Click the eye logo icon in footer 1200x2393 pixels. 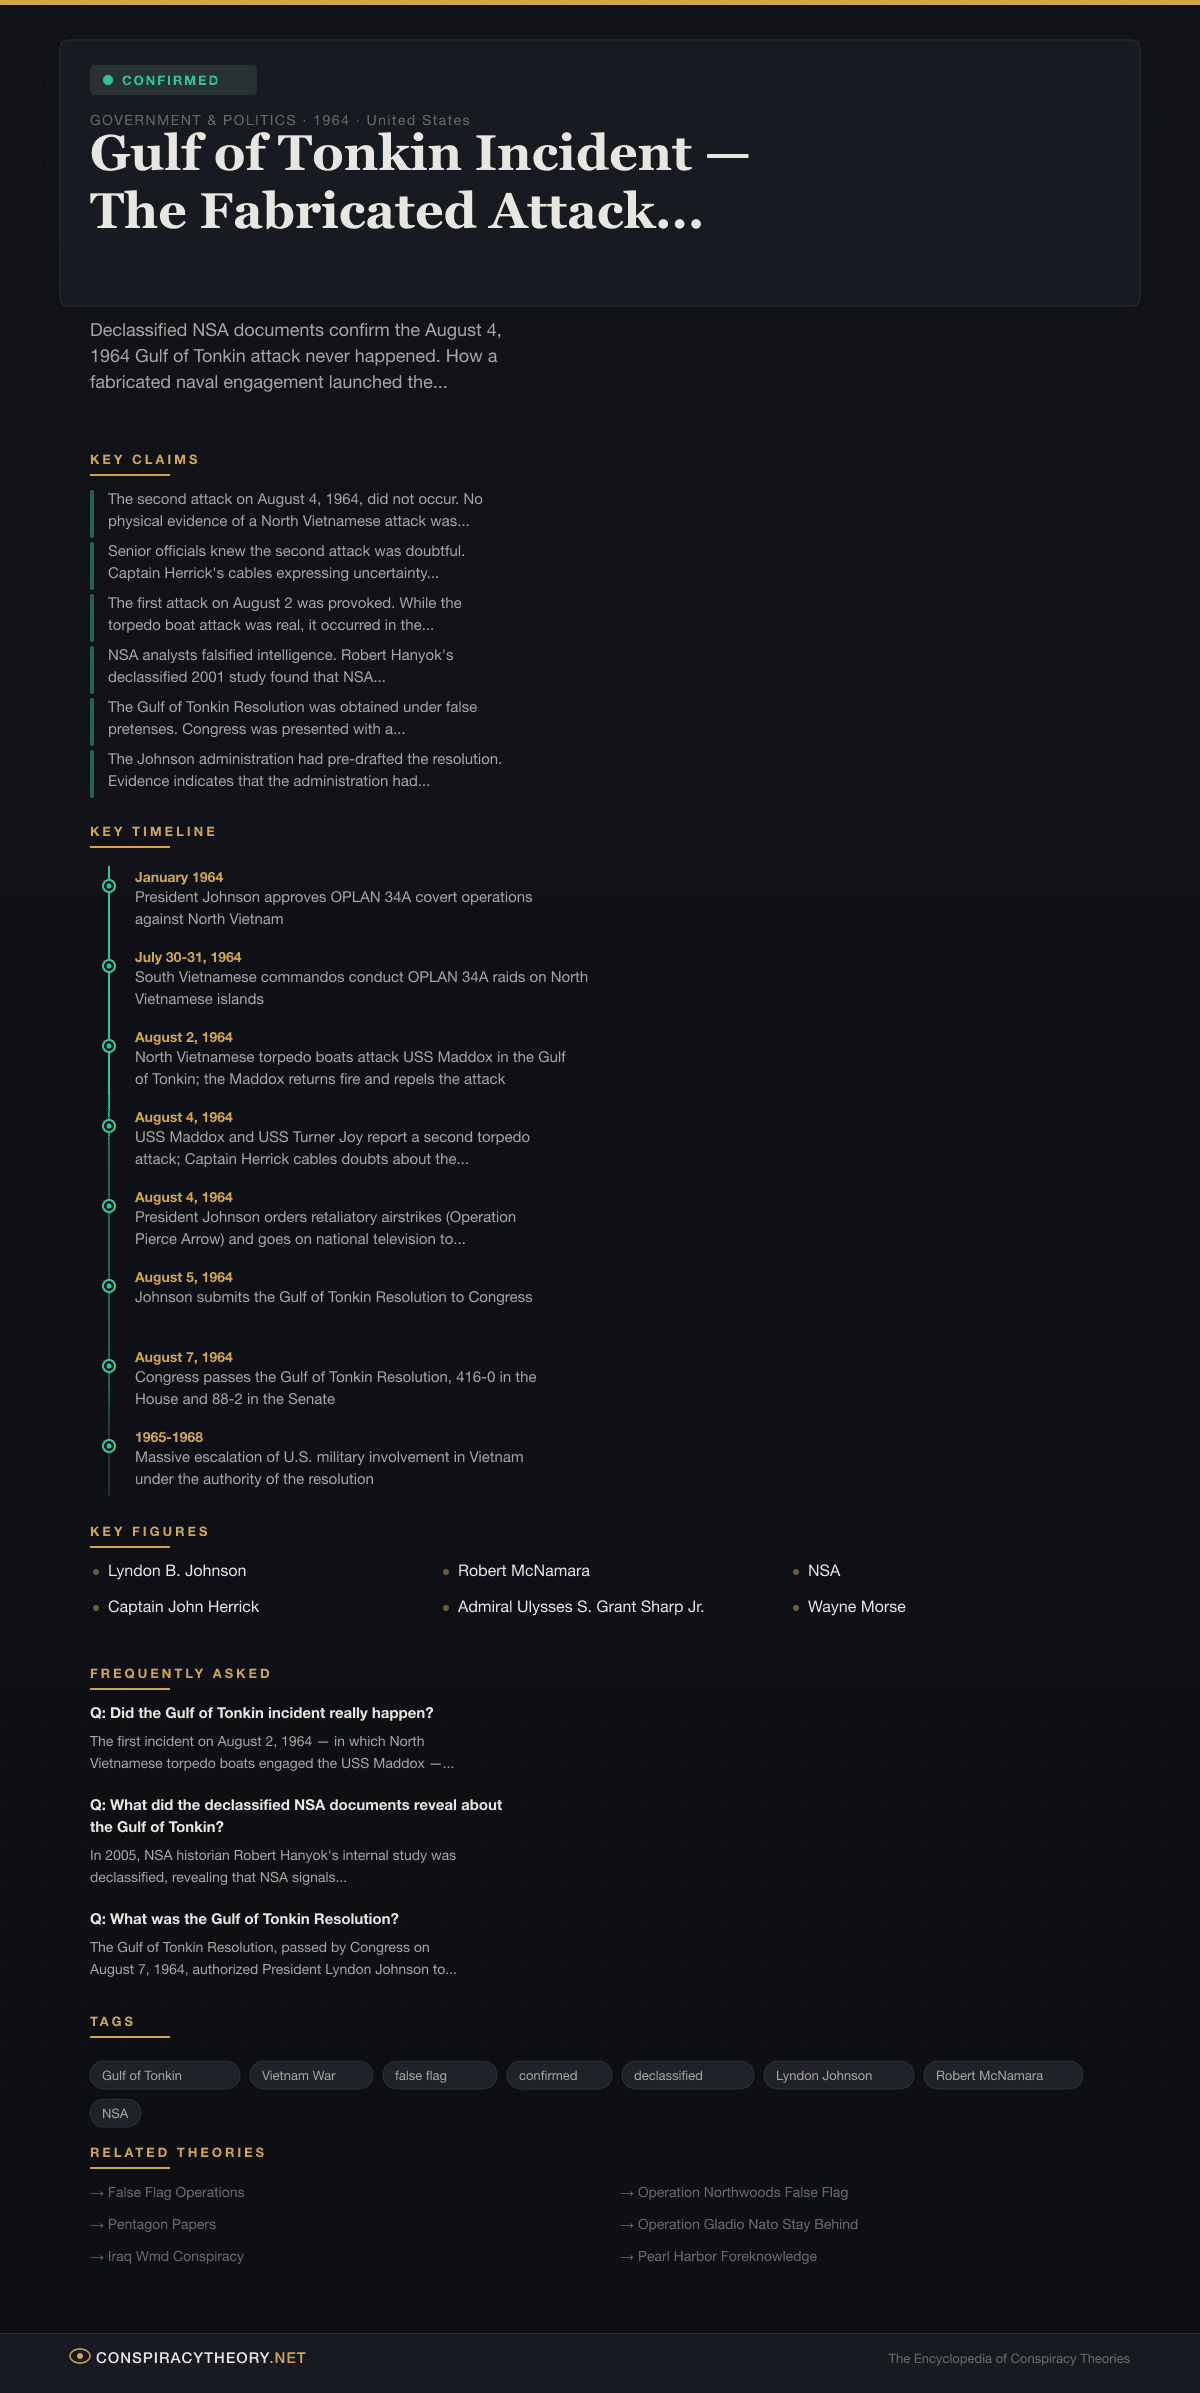coord(80,2356)
